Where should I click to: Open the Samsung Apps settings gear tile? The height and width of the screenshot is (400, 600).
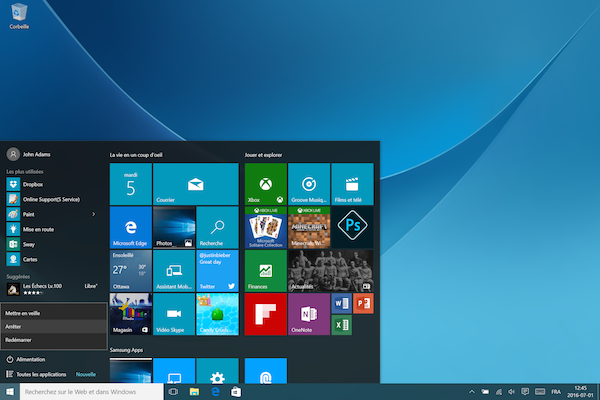(x=217, y=371)
